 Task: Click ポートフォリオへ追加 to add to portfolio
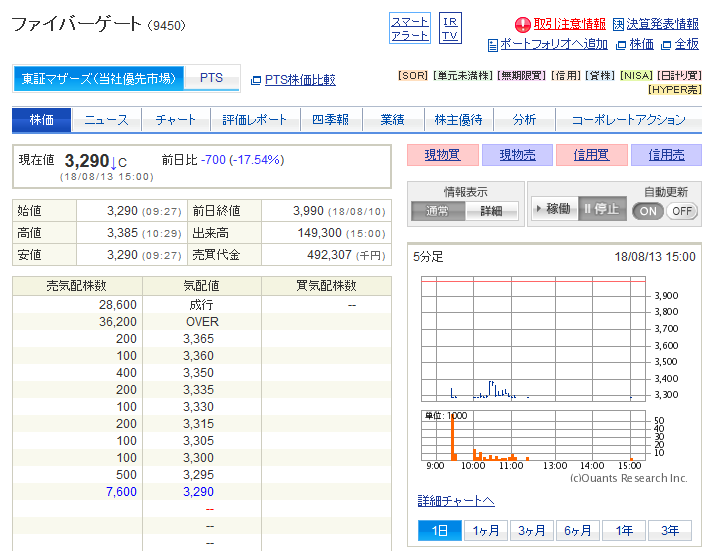(553, 44)
